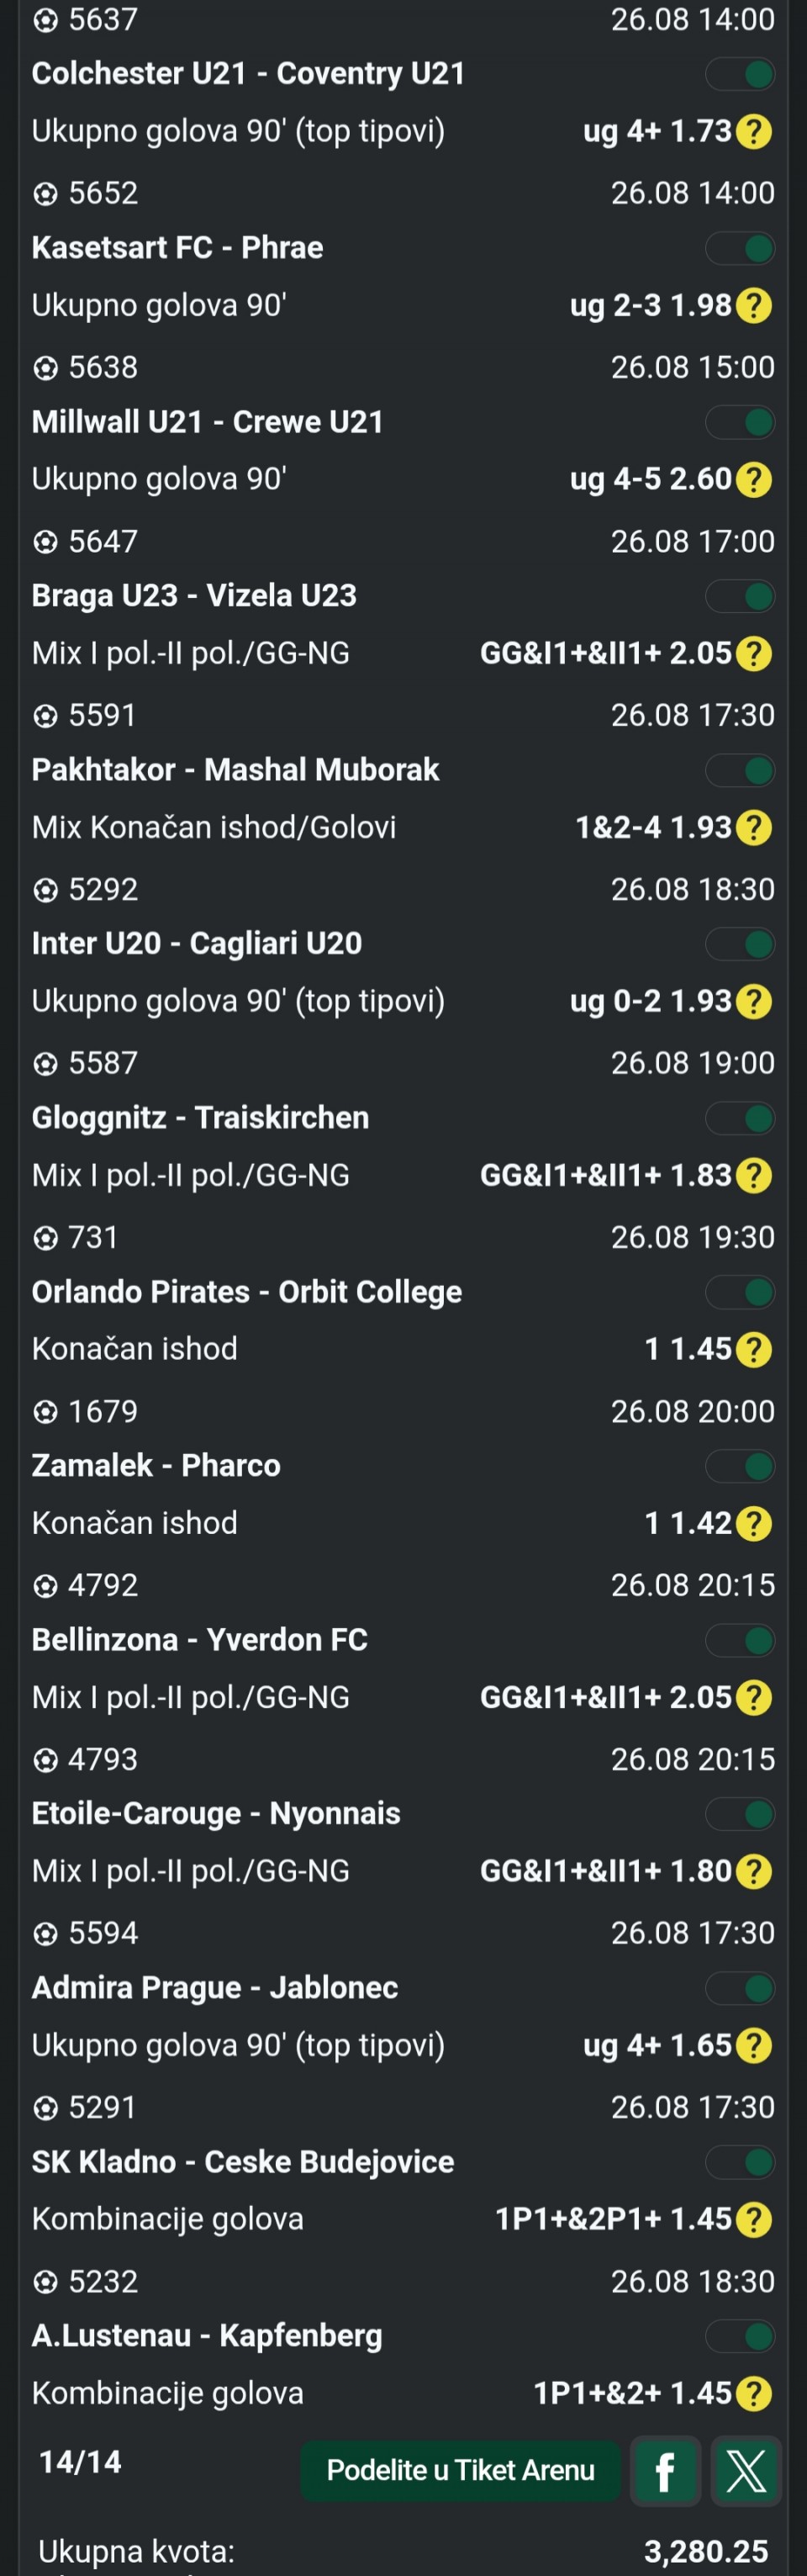Open Pakhtakor - Mashal Muborak match
Screen dimensions: 807x2576
click(x=235, y=769)
